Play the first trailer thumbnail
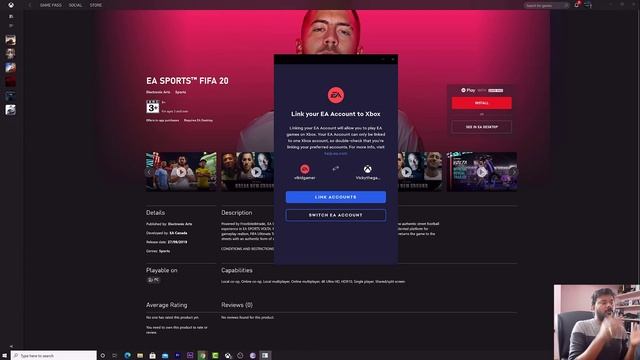This screenshot has height=360, width=640. (181, 172)
